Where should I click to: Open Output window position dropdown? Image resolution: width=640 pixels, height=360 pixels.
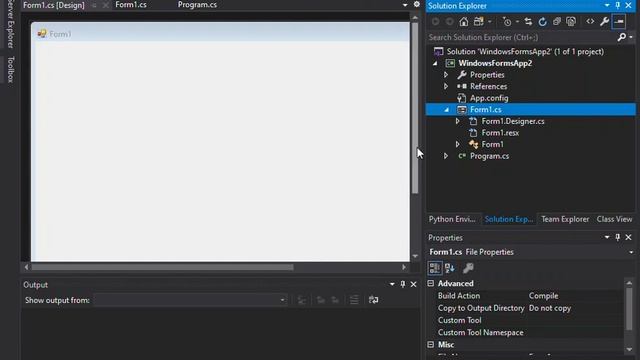coord(392,284)
